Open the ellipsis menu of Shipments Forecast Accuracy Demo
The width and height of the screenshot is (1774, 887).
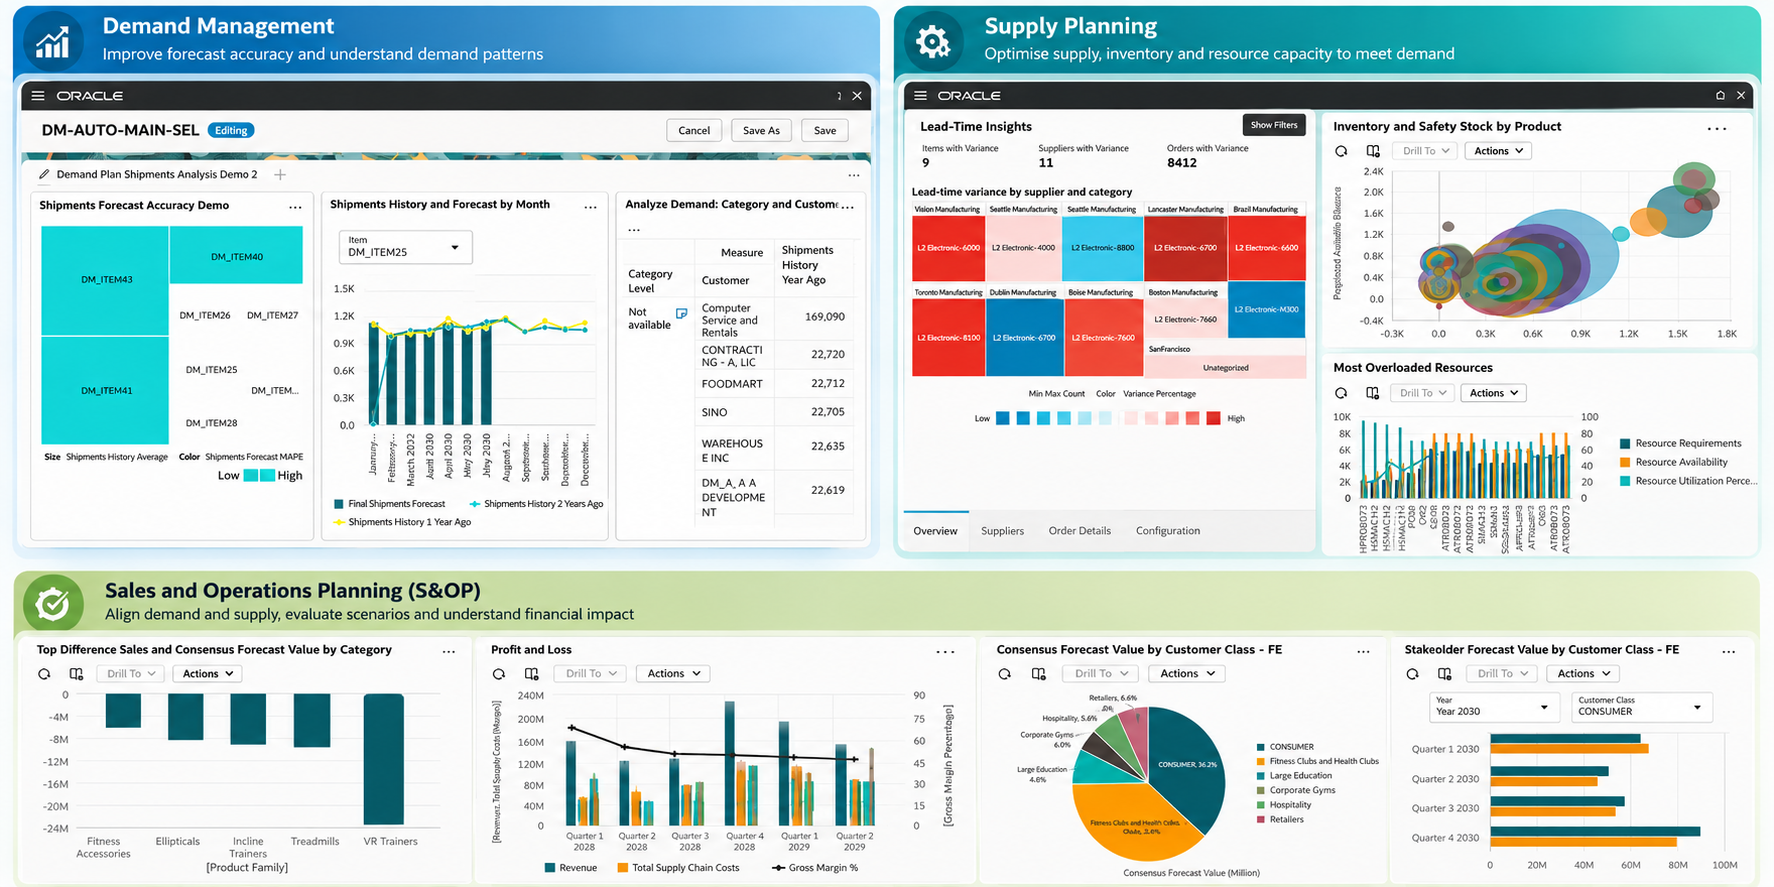coord(295,207)
